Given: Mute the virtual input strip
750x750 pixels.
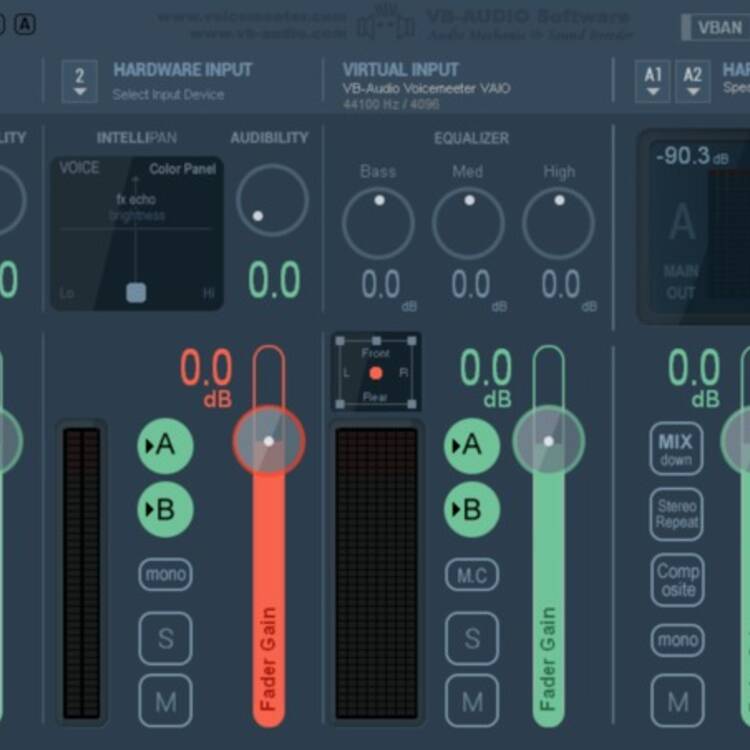Looking at the screenshot, I should tap(472, 701).
